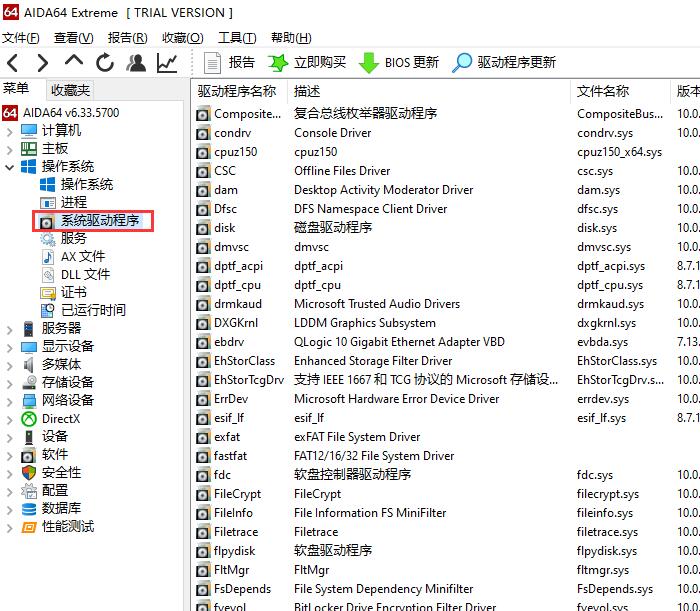Screen dimensions: 700x611
Task: Click the 软件 tree item icon
Action: (x=28, y=456)
